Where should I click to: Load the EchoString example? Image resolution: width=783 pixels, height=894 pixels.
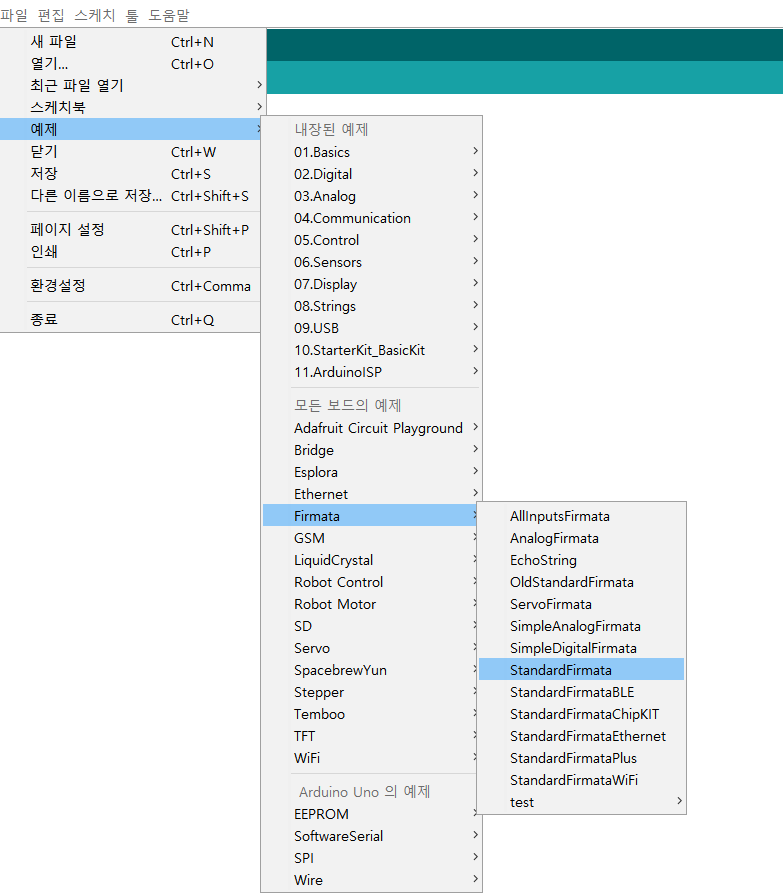click(x=581, y=560)
